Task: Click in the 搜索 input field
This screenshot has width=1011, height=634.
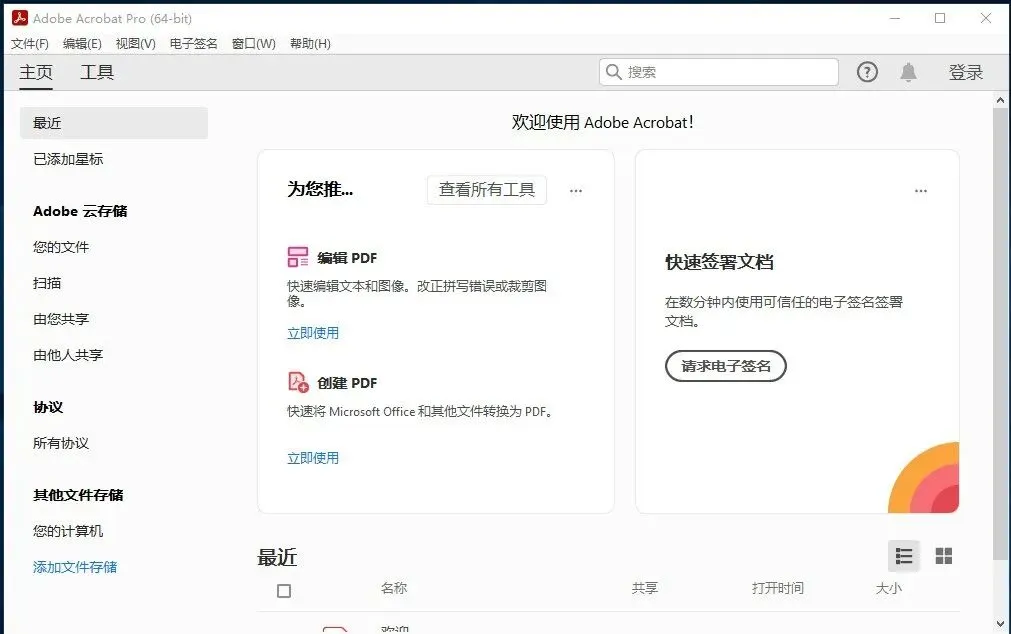Action: (718, 72)
